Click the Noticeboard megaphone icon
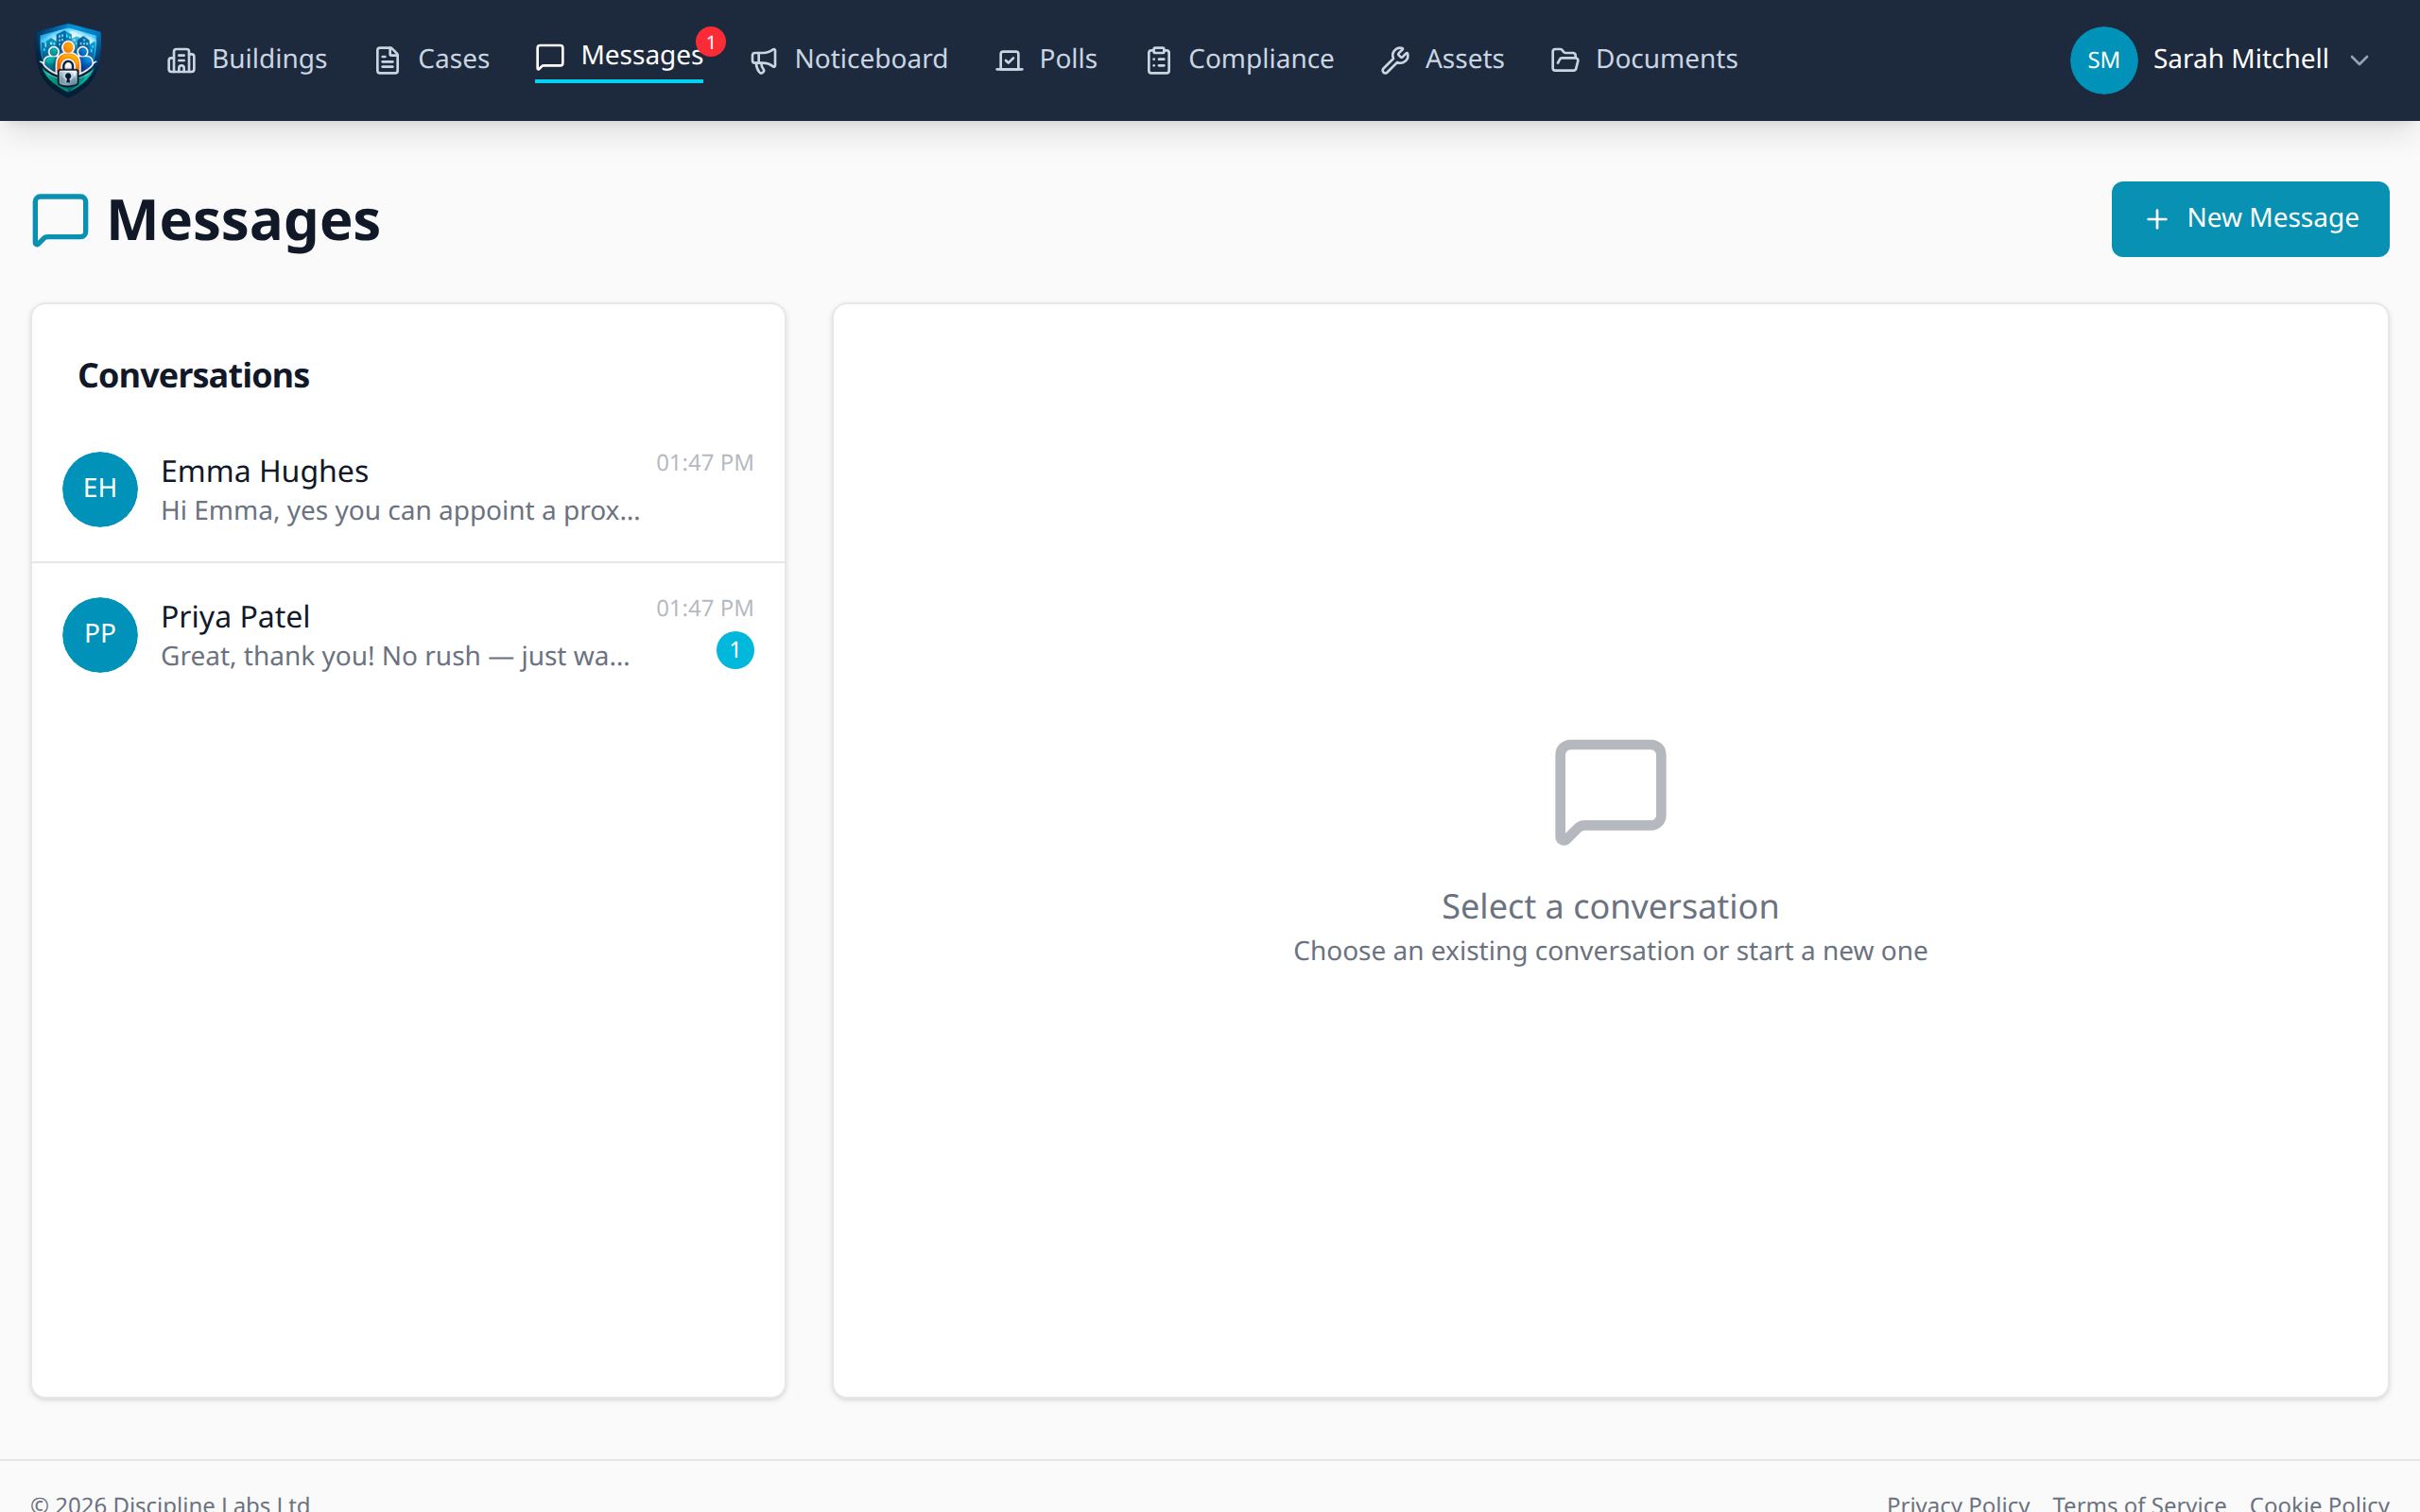The image size is (2420, 1512). click(x=764, y=61)
